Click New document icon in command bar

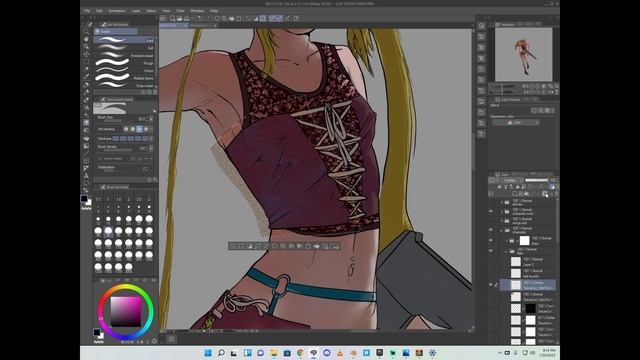point(173,18)
